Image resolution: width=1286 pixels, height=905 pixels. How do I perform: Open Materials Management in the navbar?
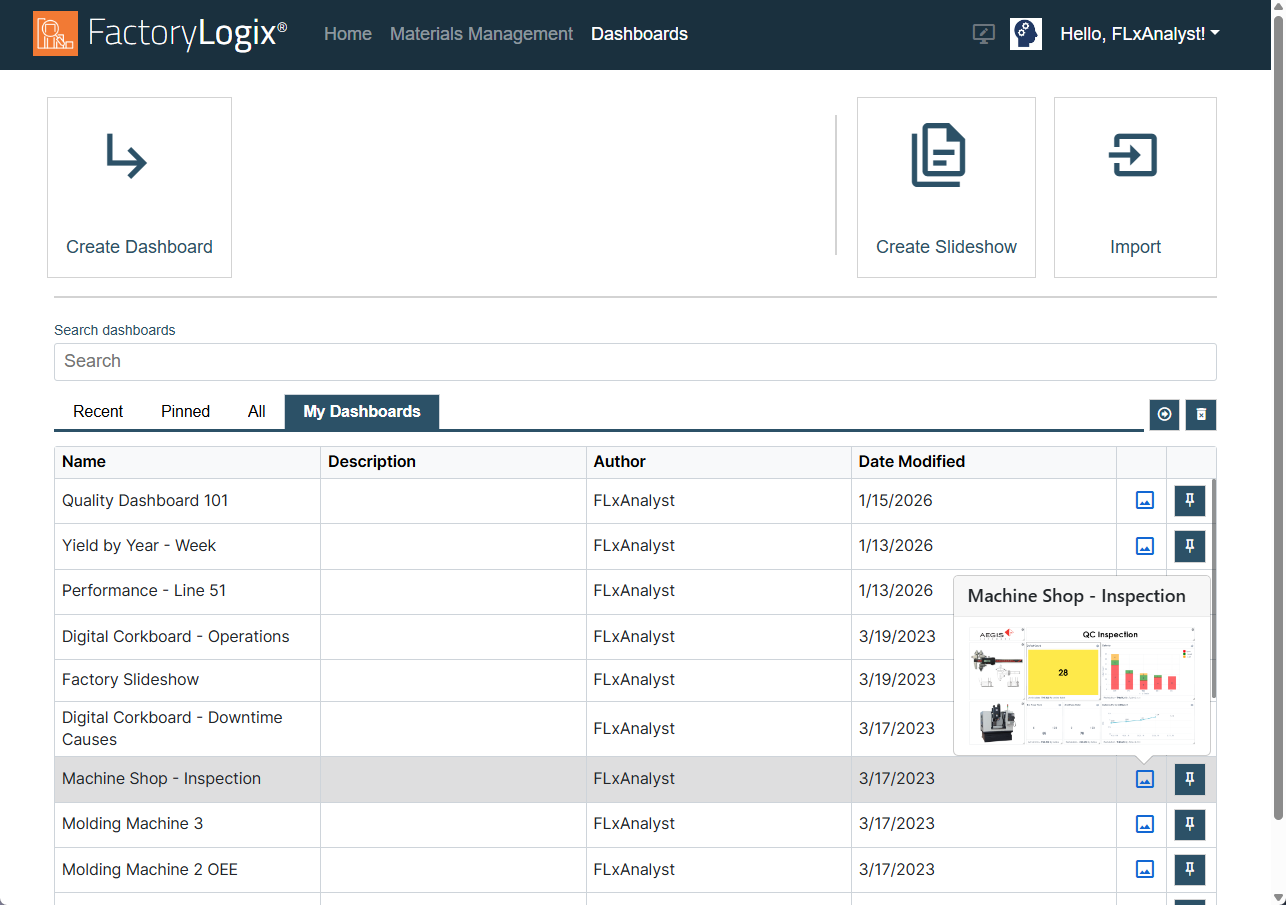tap(481, 34)
